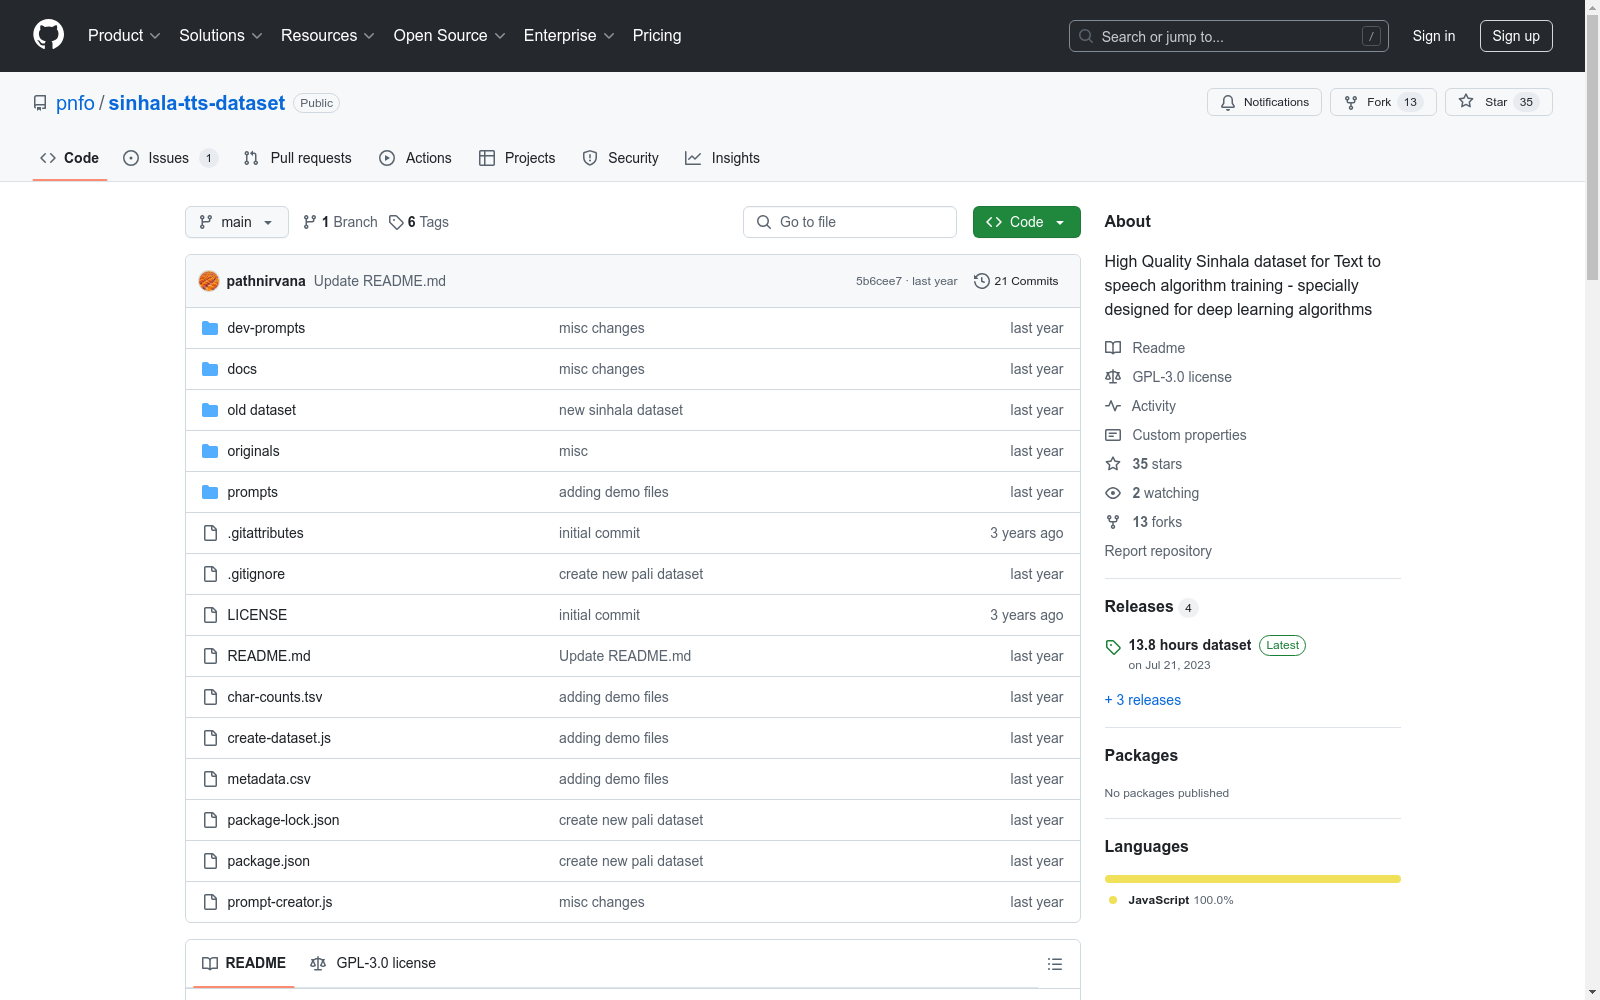Click the bell Notifications button
Screen dimensions: 1600x1000
pyautogui.click(x=1264, y=102)
